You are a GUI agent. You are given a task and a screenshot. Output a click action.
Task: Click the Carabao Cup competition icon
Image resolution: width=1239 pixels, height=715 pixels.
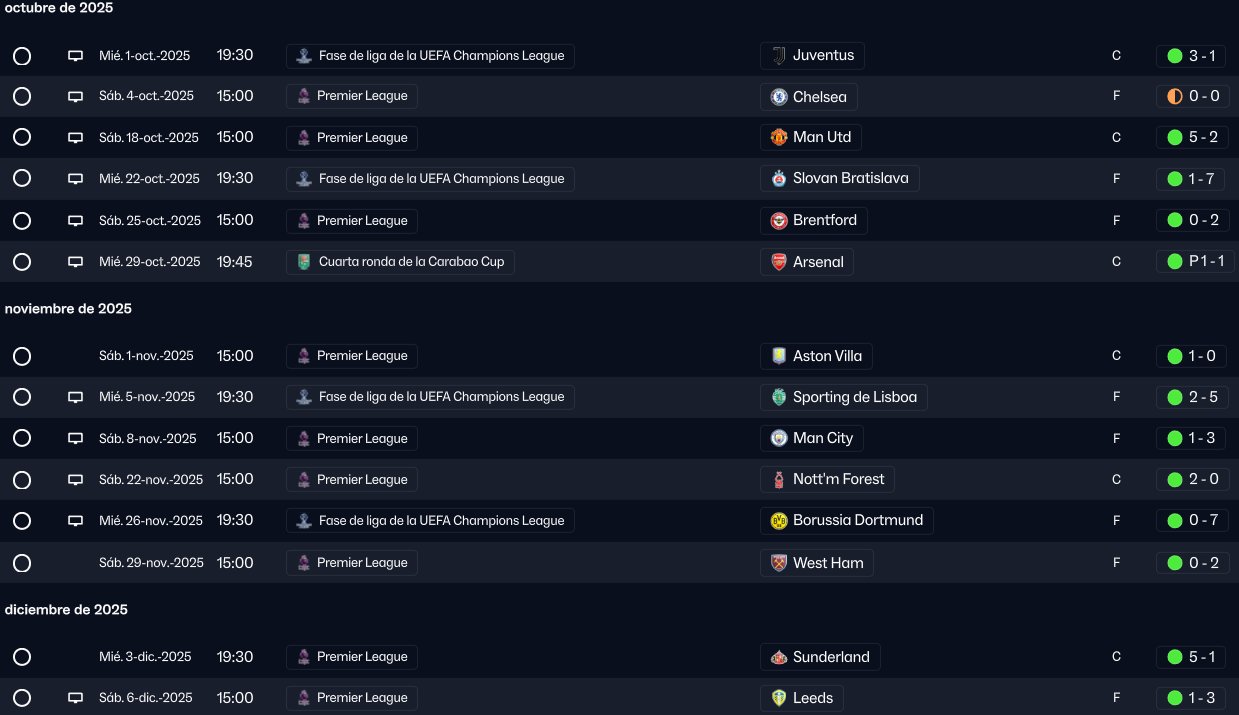(x=304, y=262)
